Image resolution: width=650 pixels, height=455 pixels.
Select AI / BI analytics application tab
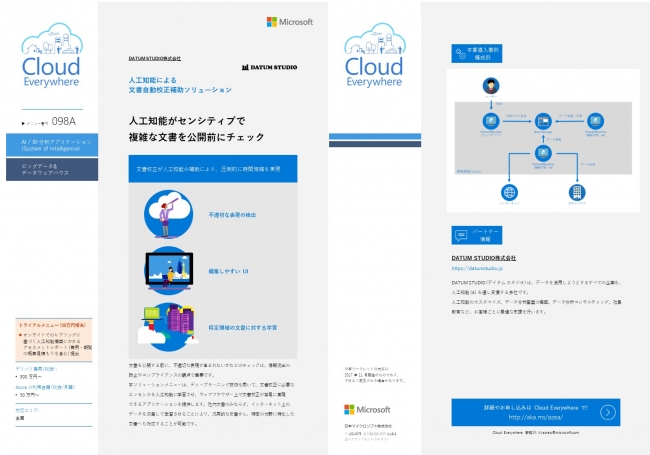[59, 145]
